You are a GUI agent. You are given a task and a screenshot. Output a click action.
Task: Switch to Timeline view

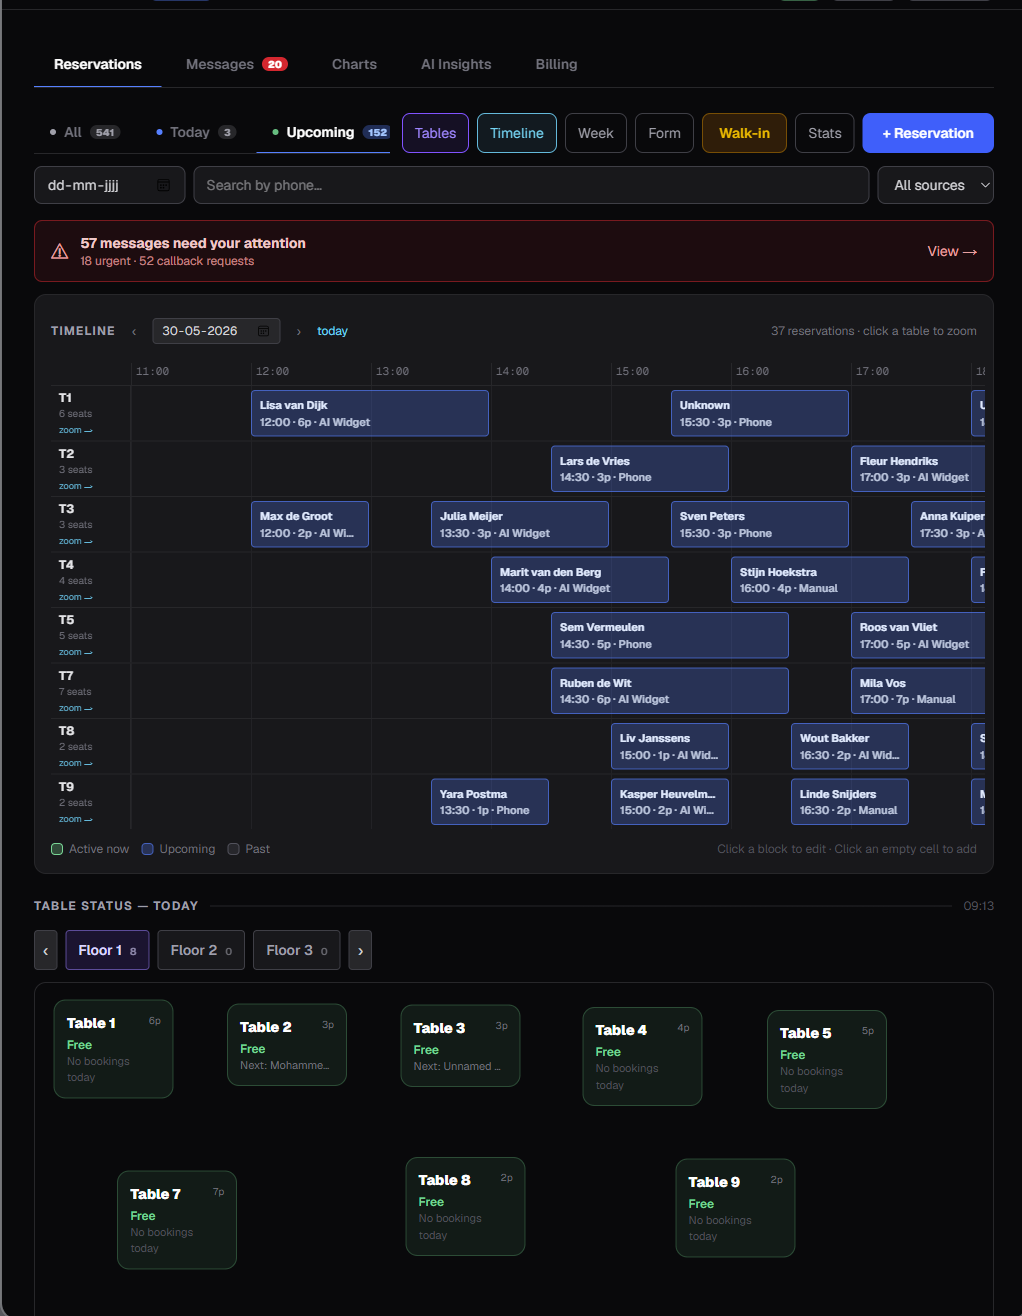[517, 133]
